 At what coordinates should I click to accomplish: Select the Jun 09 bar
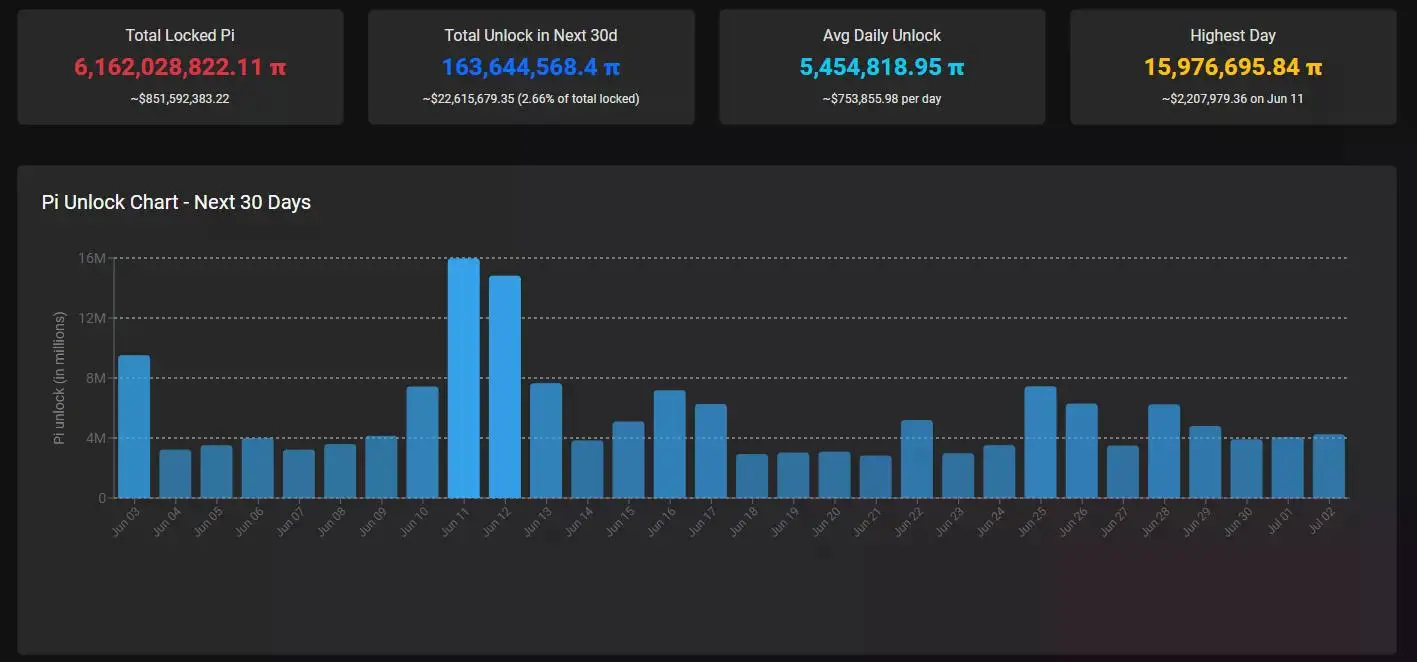tap(381, 467)
